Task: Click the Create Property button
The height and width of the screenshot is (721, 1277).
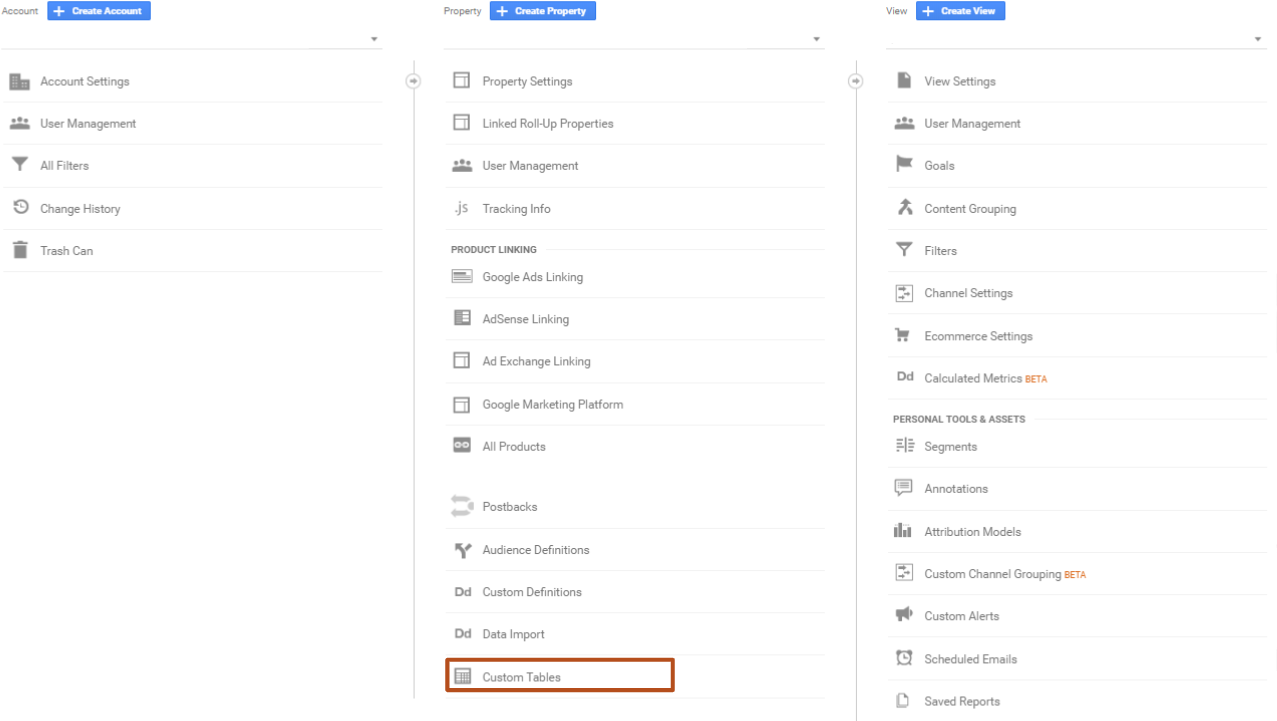Action: 542,11
